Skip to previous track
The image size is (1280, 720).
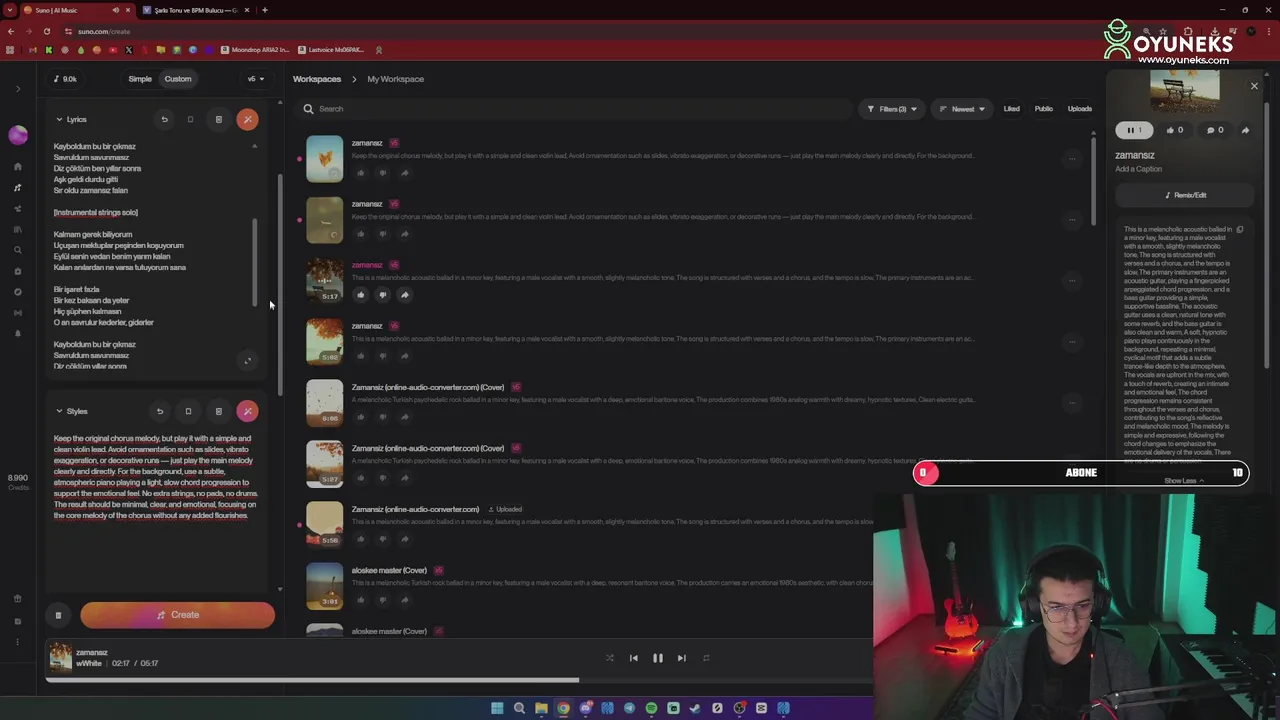tap(633, 658)
